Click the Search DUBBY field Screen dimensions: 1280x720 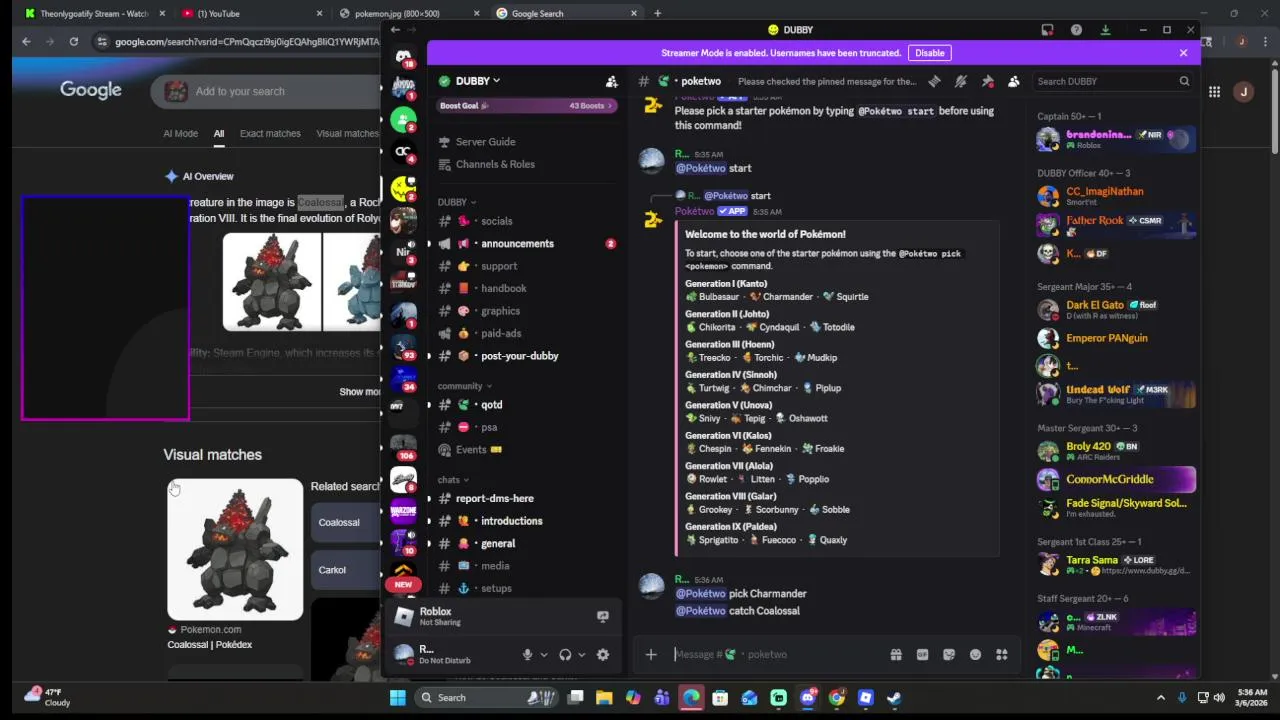1113,81
